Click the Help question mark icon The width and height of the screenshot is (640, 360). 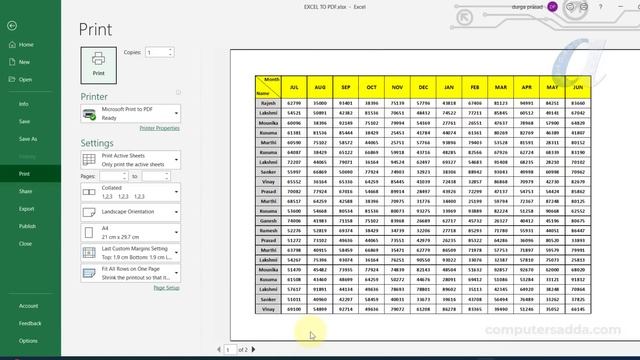(600, 7)
